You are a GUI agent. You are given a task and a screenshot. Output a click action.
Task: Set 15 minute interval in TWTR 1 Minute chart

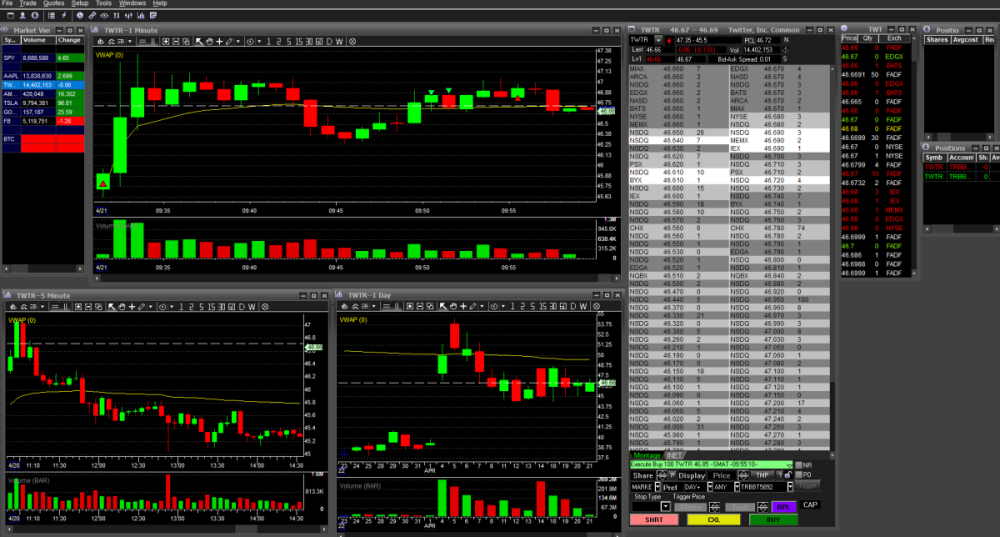click(x=298, y=41)
